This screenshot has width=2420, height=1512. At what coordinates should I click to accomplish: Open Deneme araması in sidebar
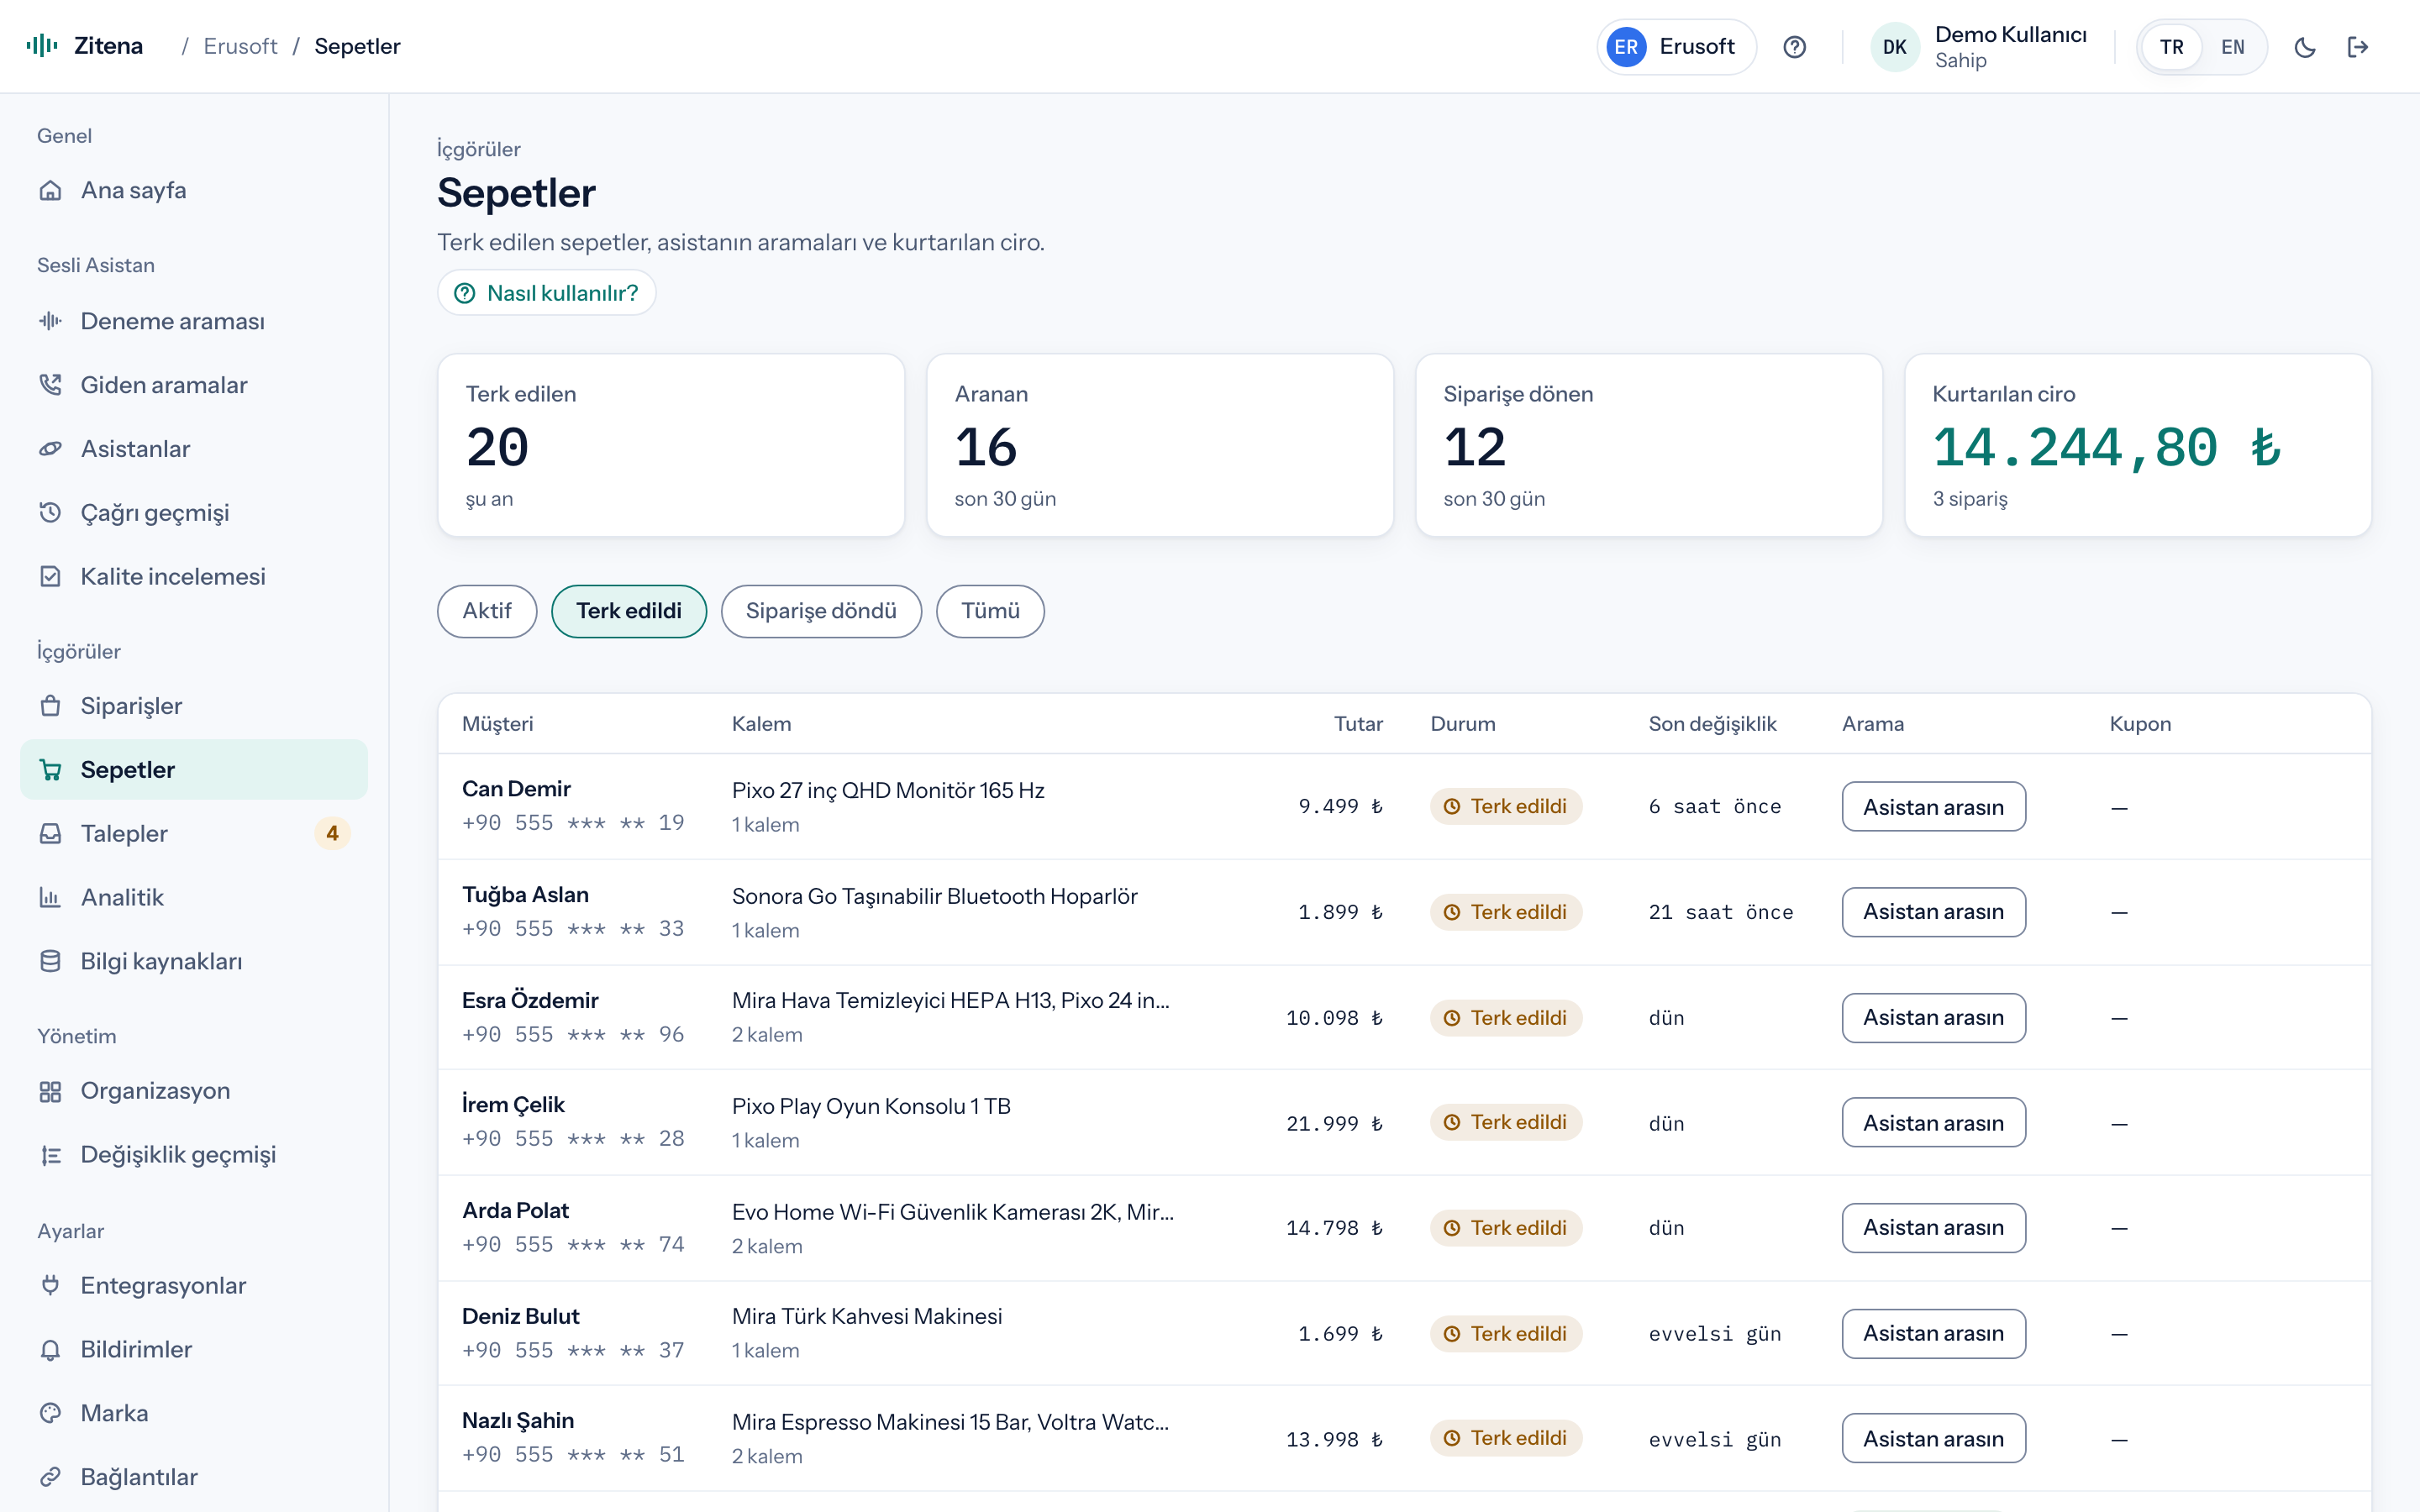(x=193, y=321)
